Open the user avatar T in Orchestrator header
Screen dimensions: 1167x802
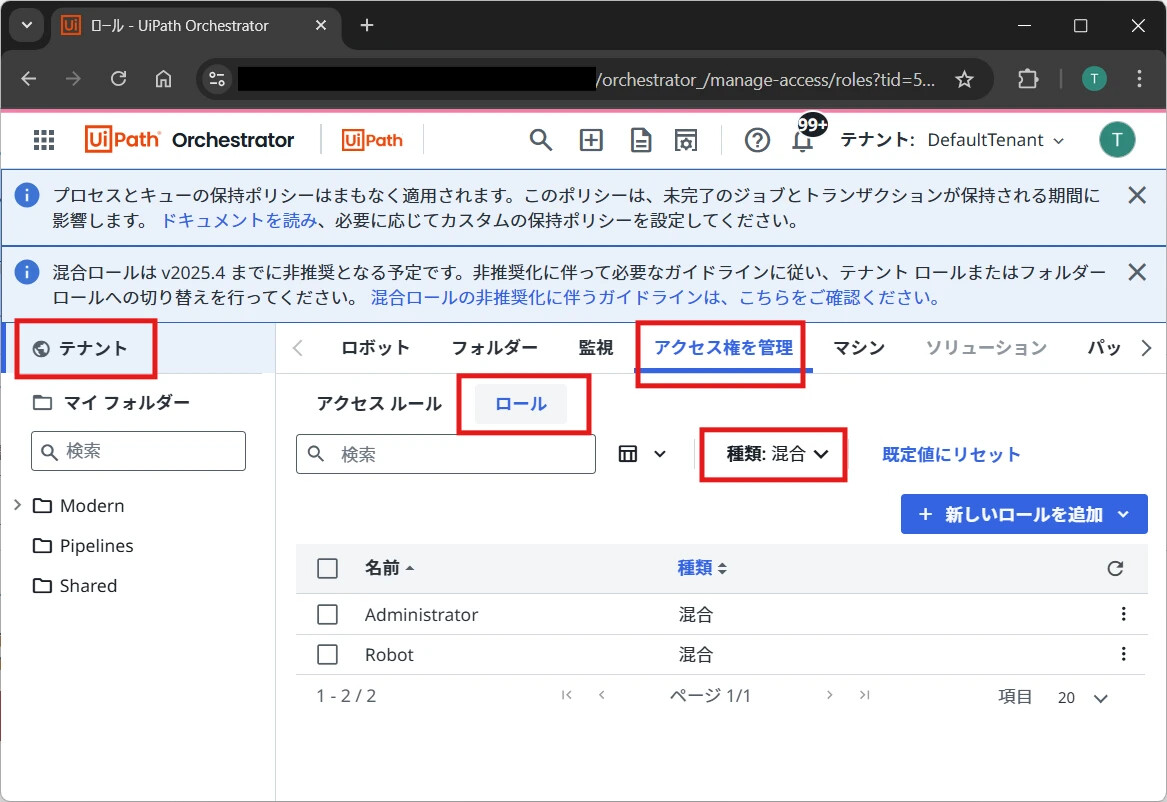click(x=1116, y=140)
